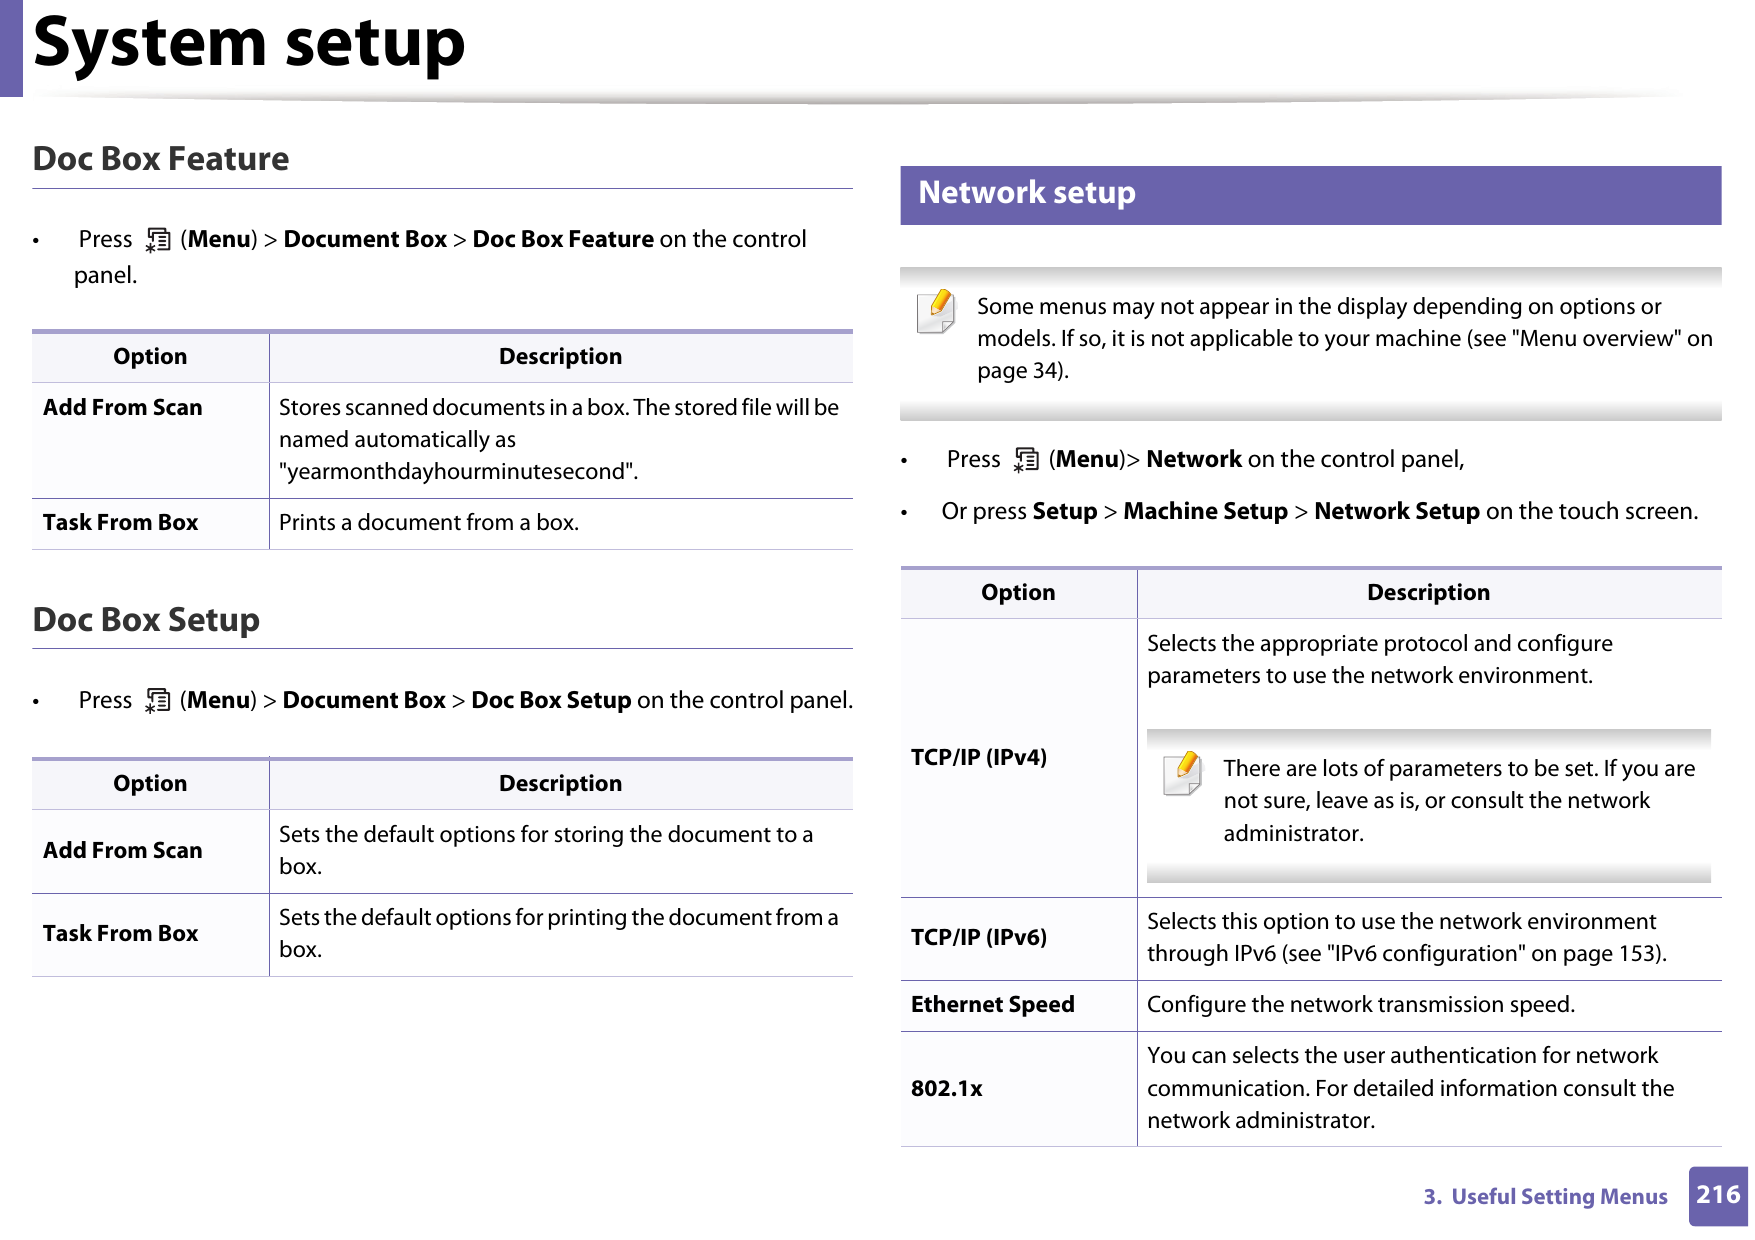Select the Task From Box table cell
1755x1240 pixels.
(119, 522)
